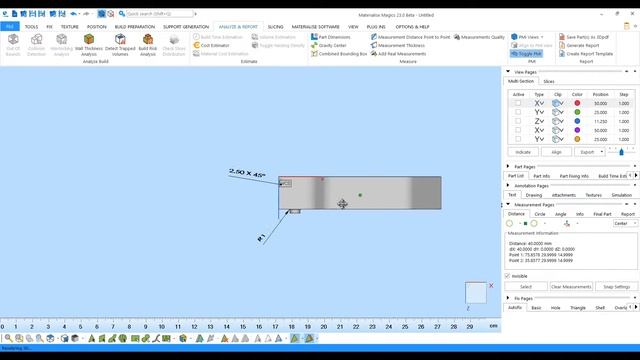This screenshot has width=640, height=360.
Task: Open the Export dropdown arrow
Action: click(602, 152)
